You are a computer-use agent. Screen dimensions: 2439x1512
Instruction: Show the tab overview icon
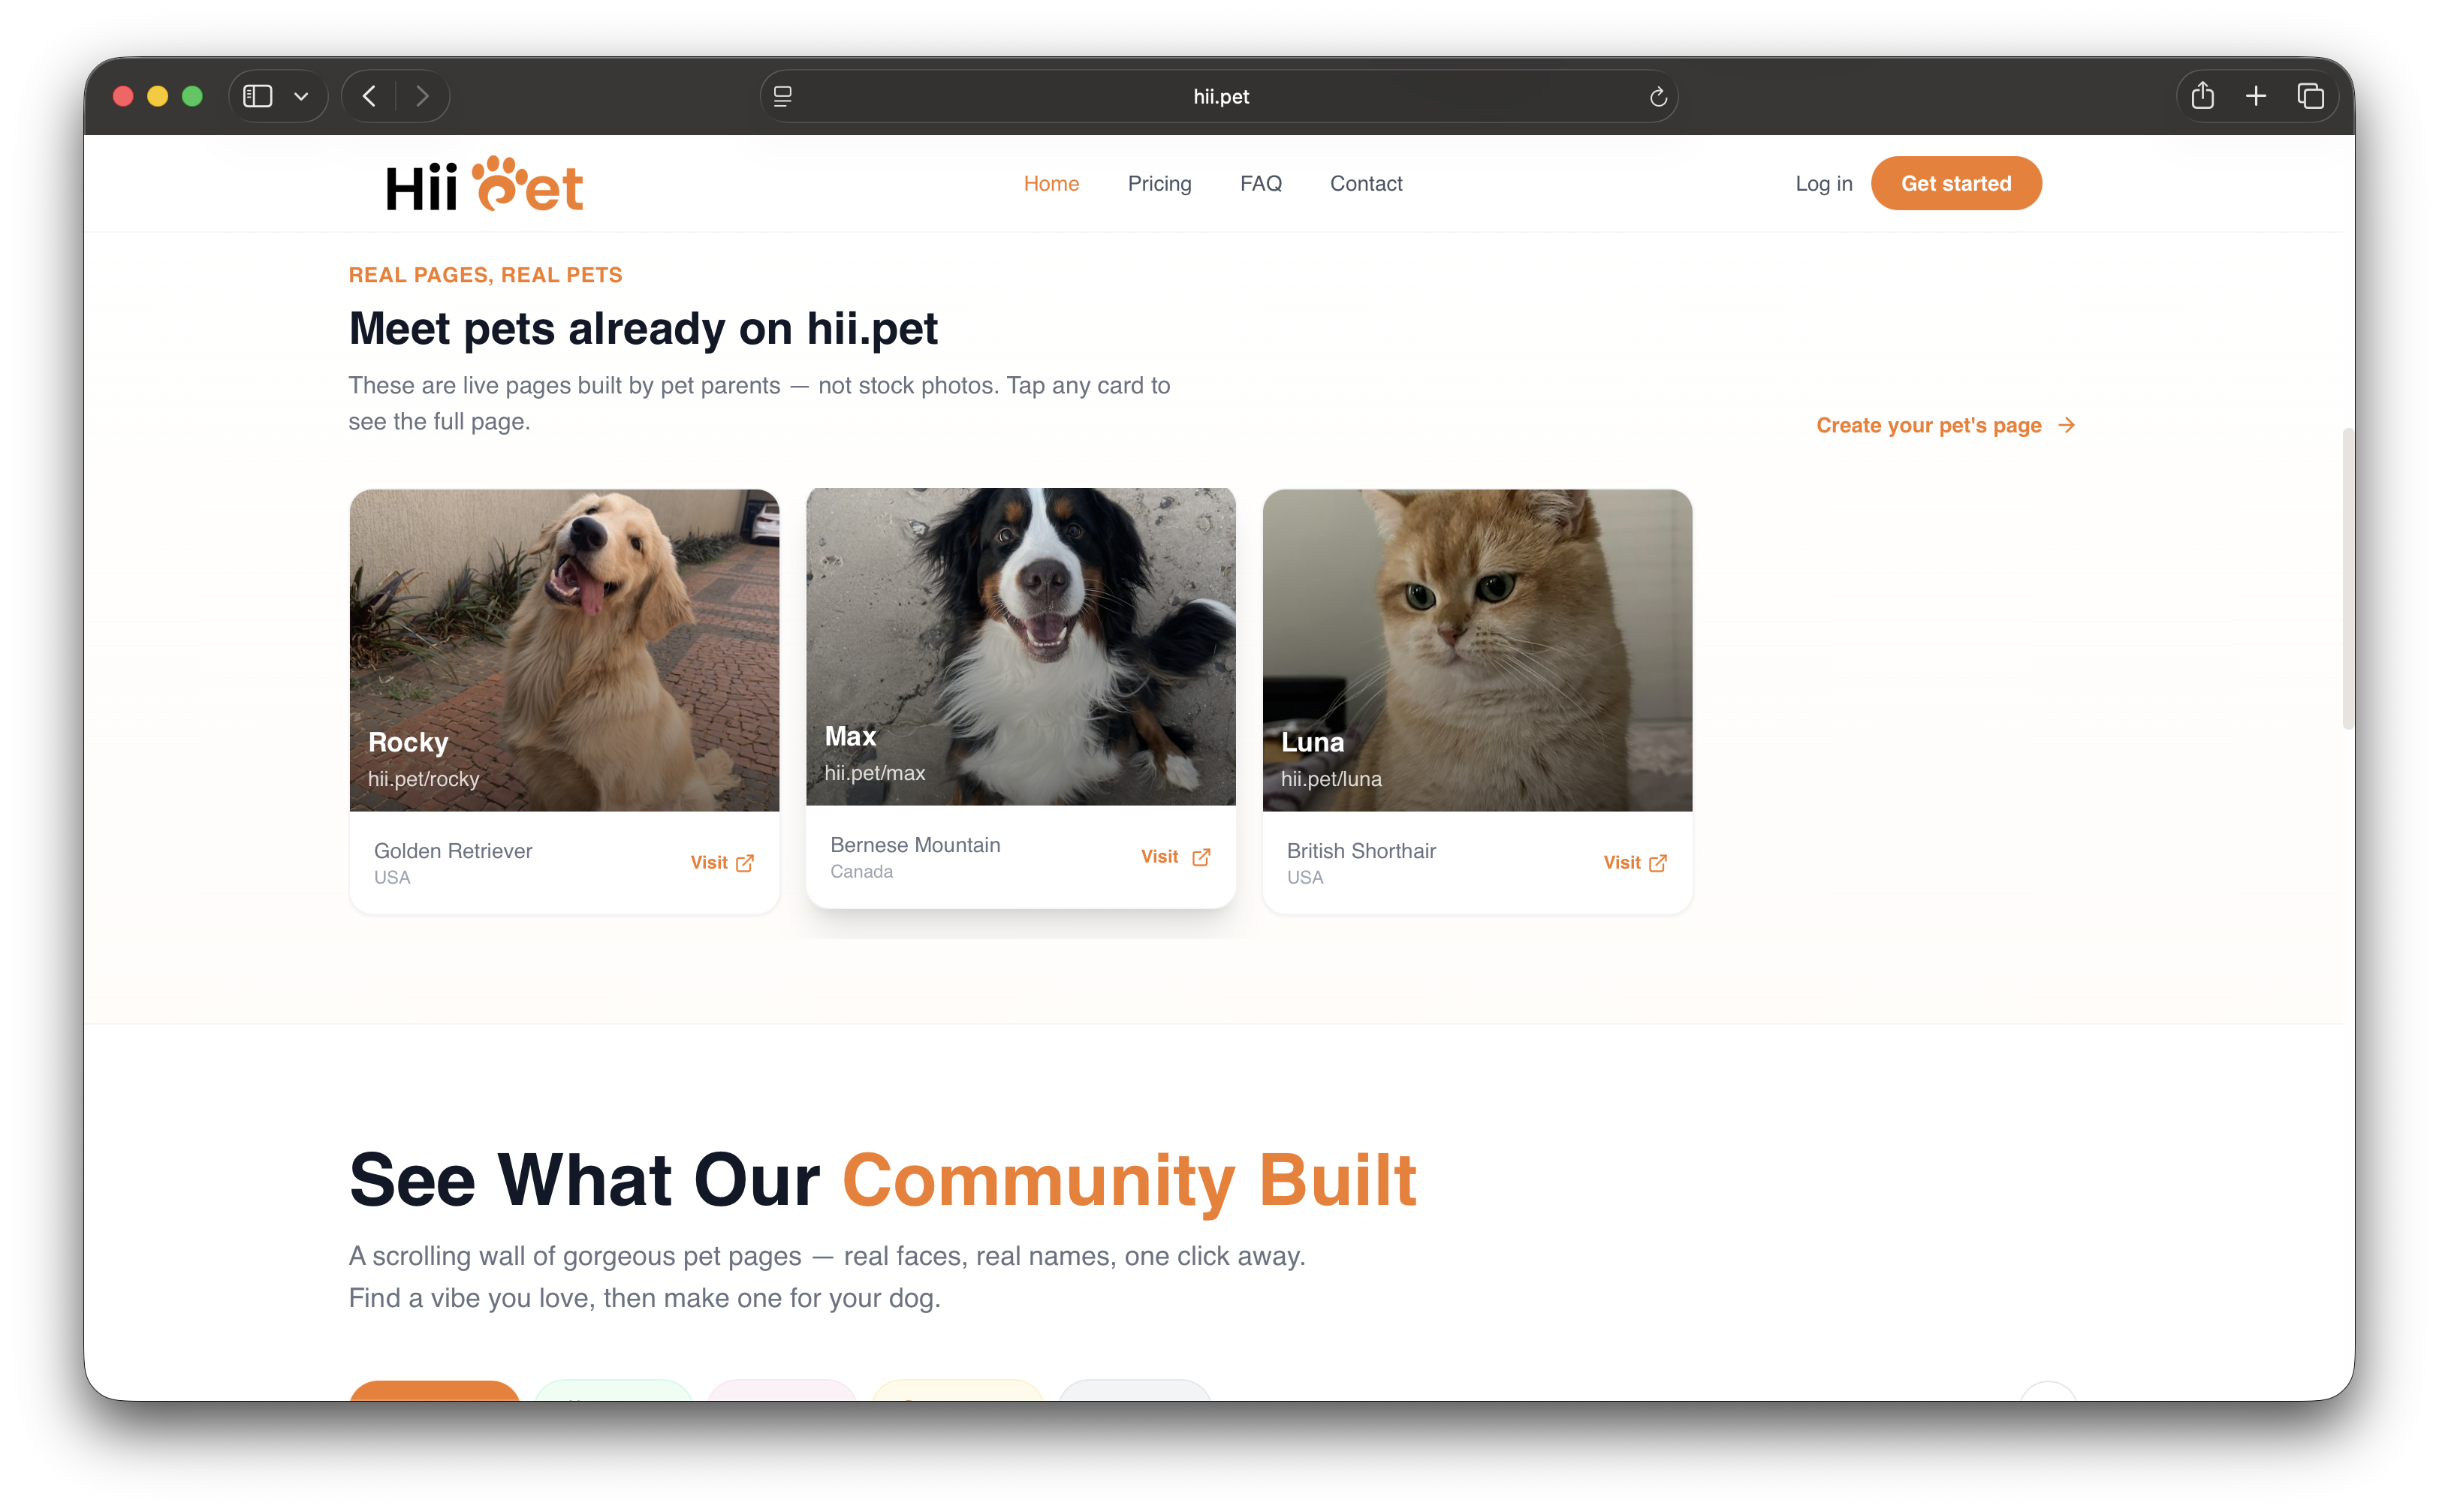coord(2310,96)
